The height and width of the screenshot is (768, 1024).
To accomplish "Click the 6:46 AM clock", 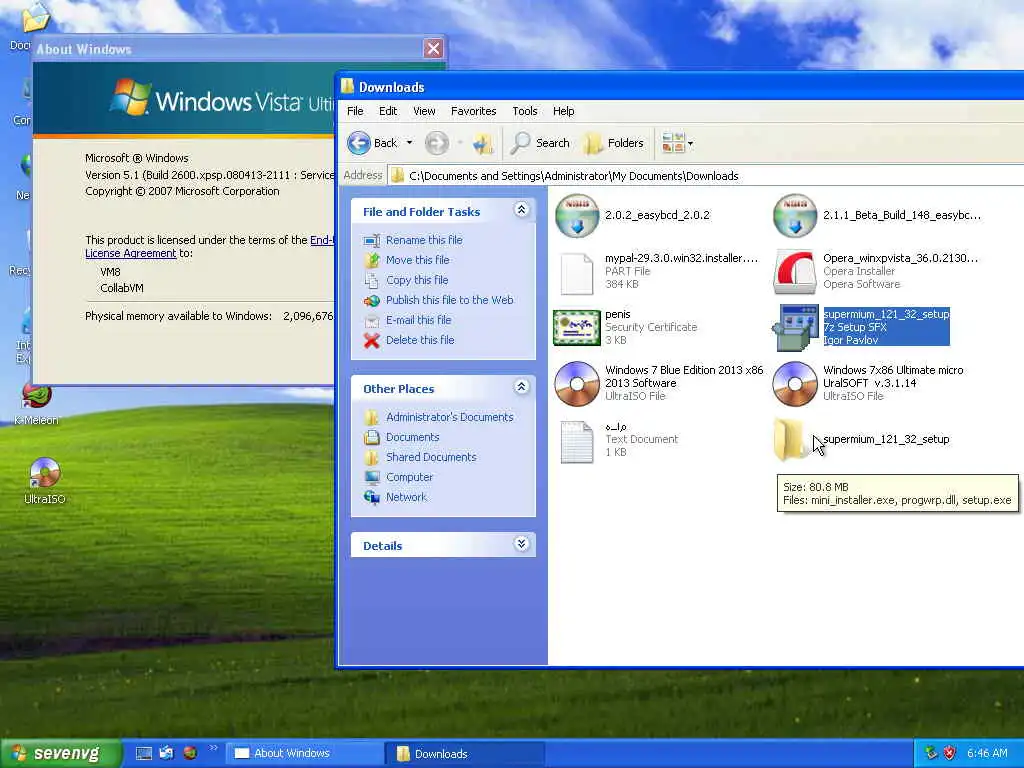I will (987, 753).
